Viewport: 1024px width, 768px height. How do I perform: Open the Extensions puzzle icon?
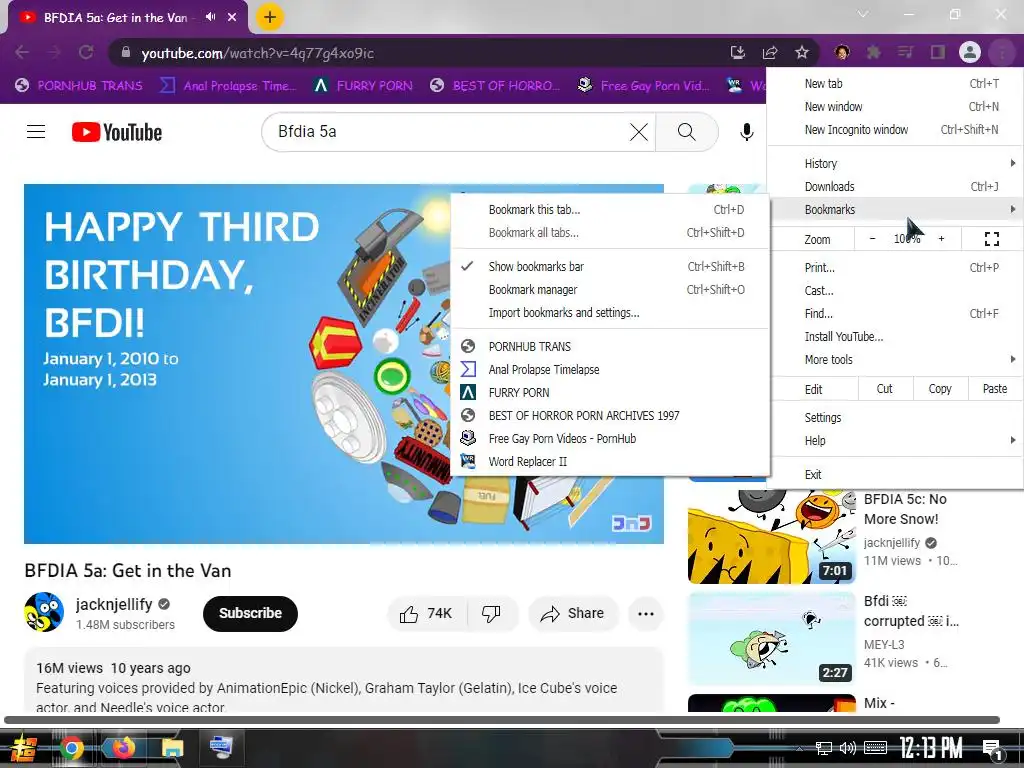click(873, 52)
